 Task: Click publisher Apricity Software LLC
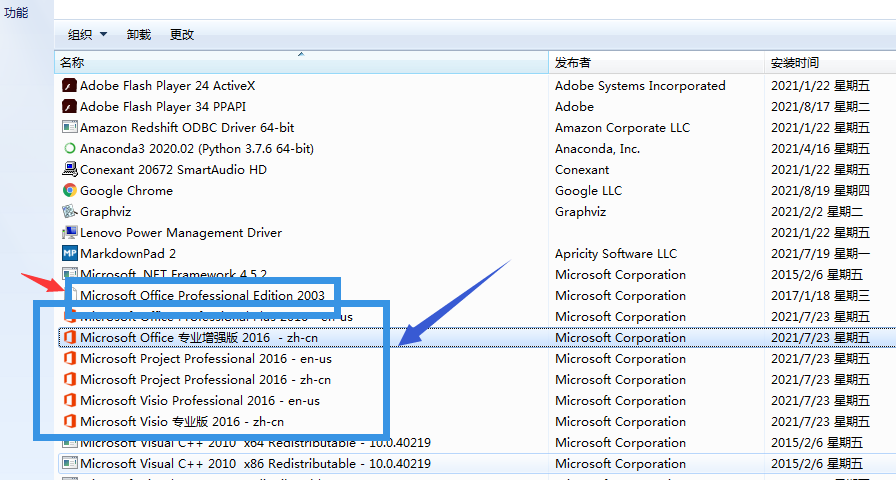pyautogui.click(x=616, y=254)
